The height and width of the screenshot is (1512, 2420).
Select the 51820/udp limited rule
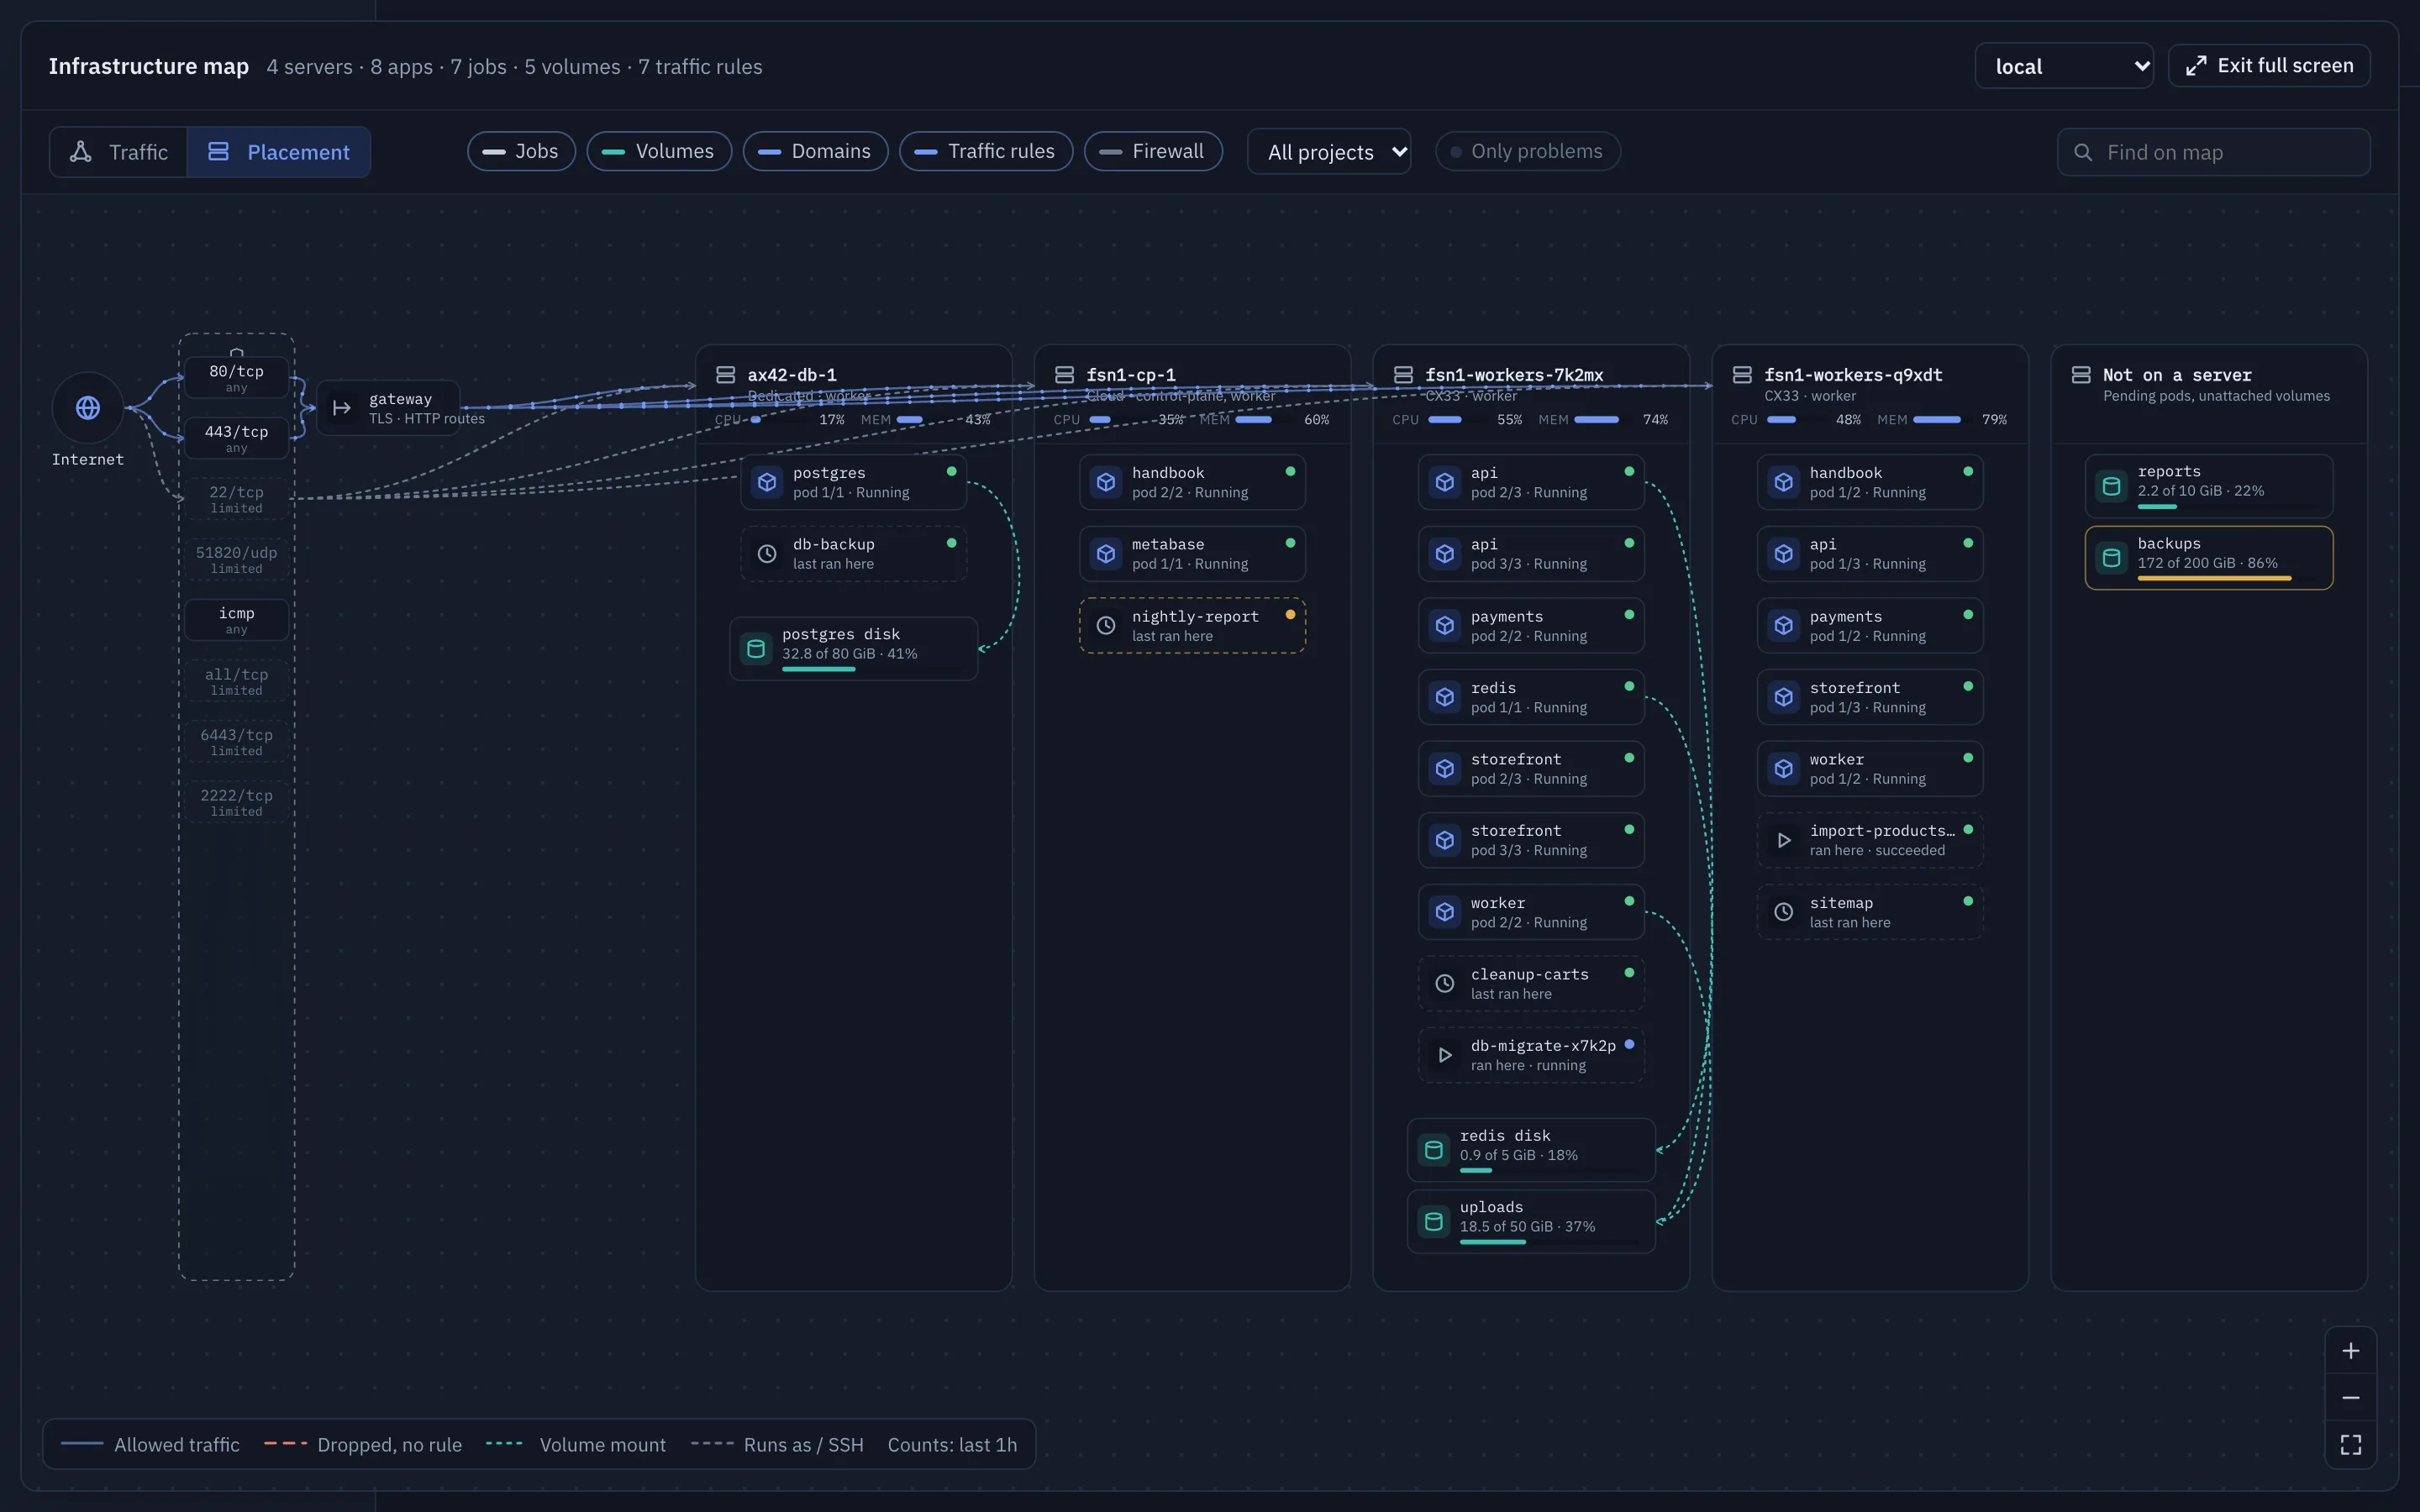point(237,559)
